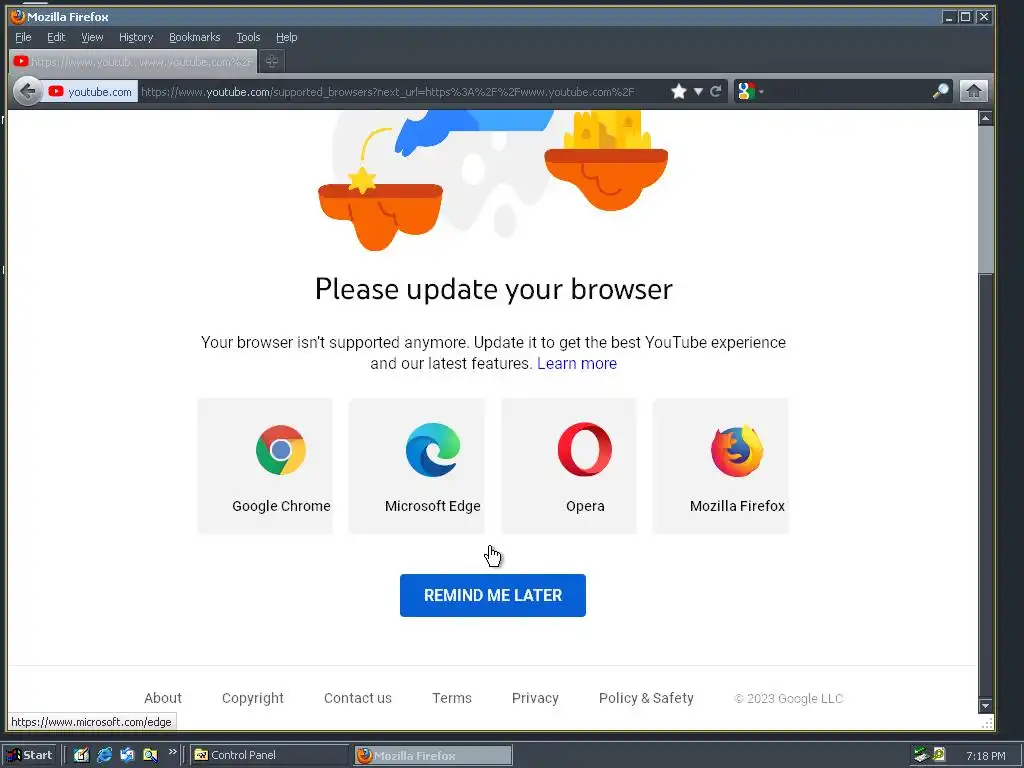Open the Tools menu

pyautogui.click(x=248, y=37)
